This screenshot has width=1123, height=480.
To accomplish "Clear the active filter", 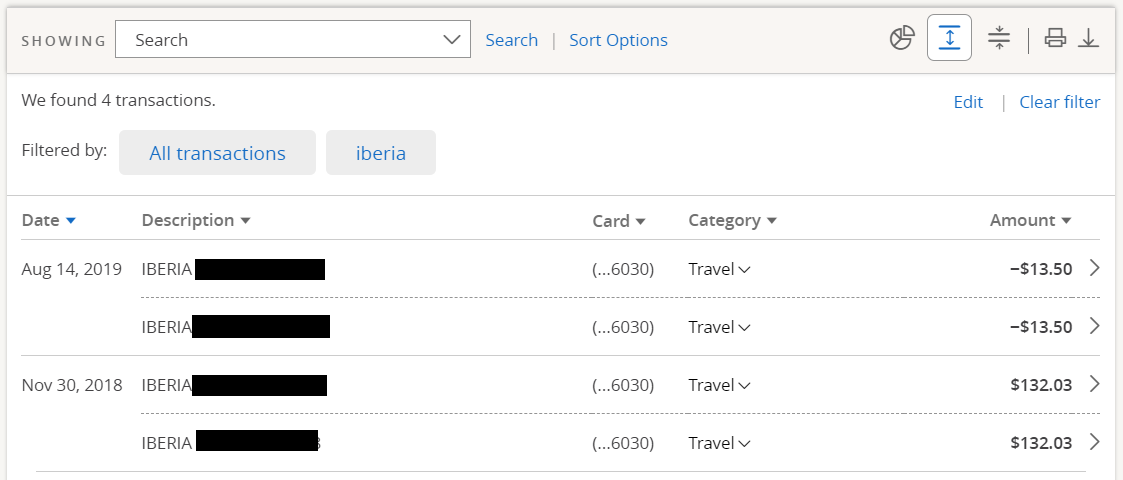I will pos(1059,102).
